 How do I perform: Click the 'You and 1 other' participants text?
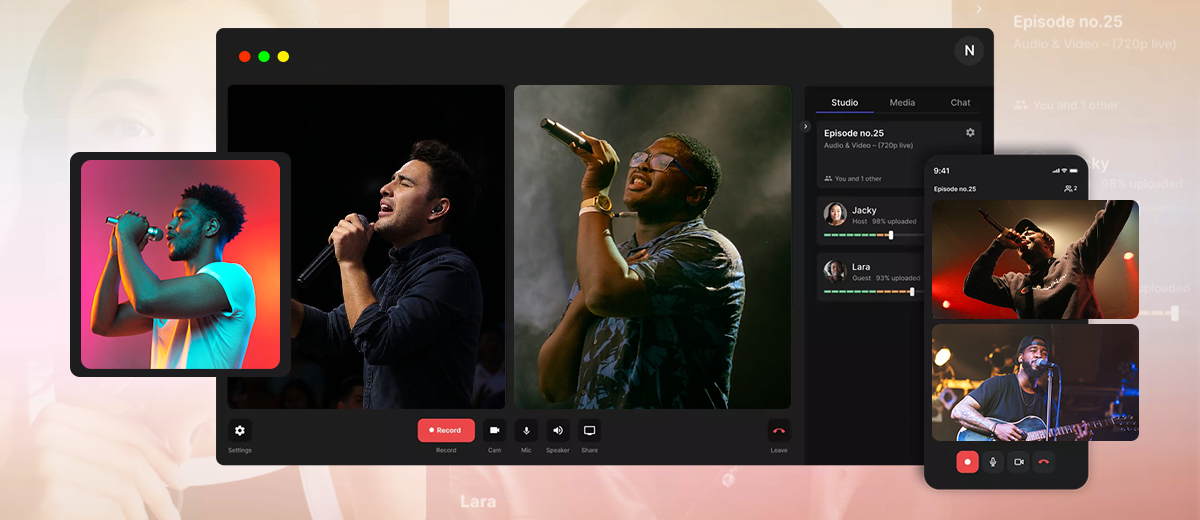pyautogui.click(x=858, y=179)
